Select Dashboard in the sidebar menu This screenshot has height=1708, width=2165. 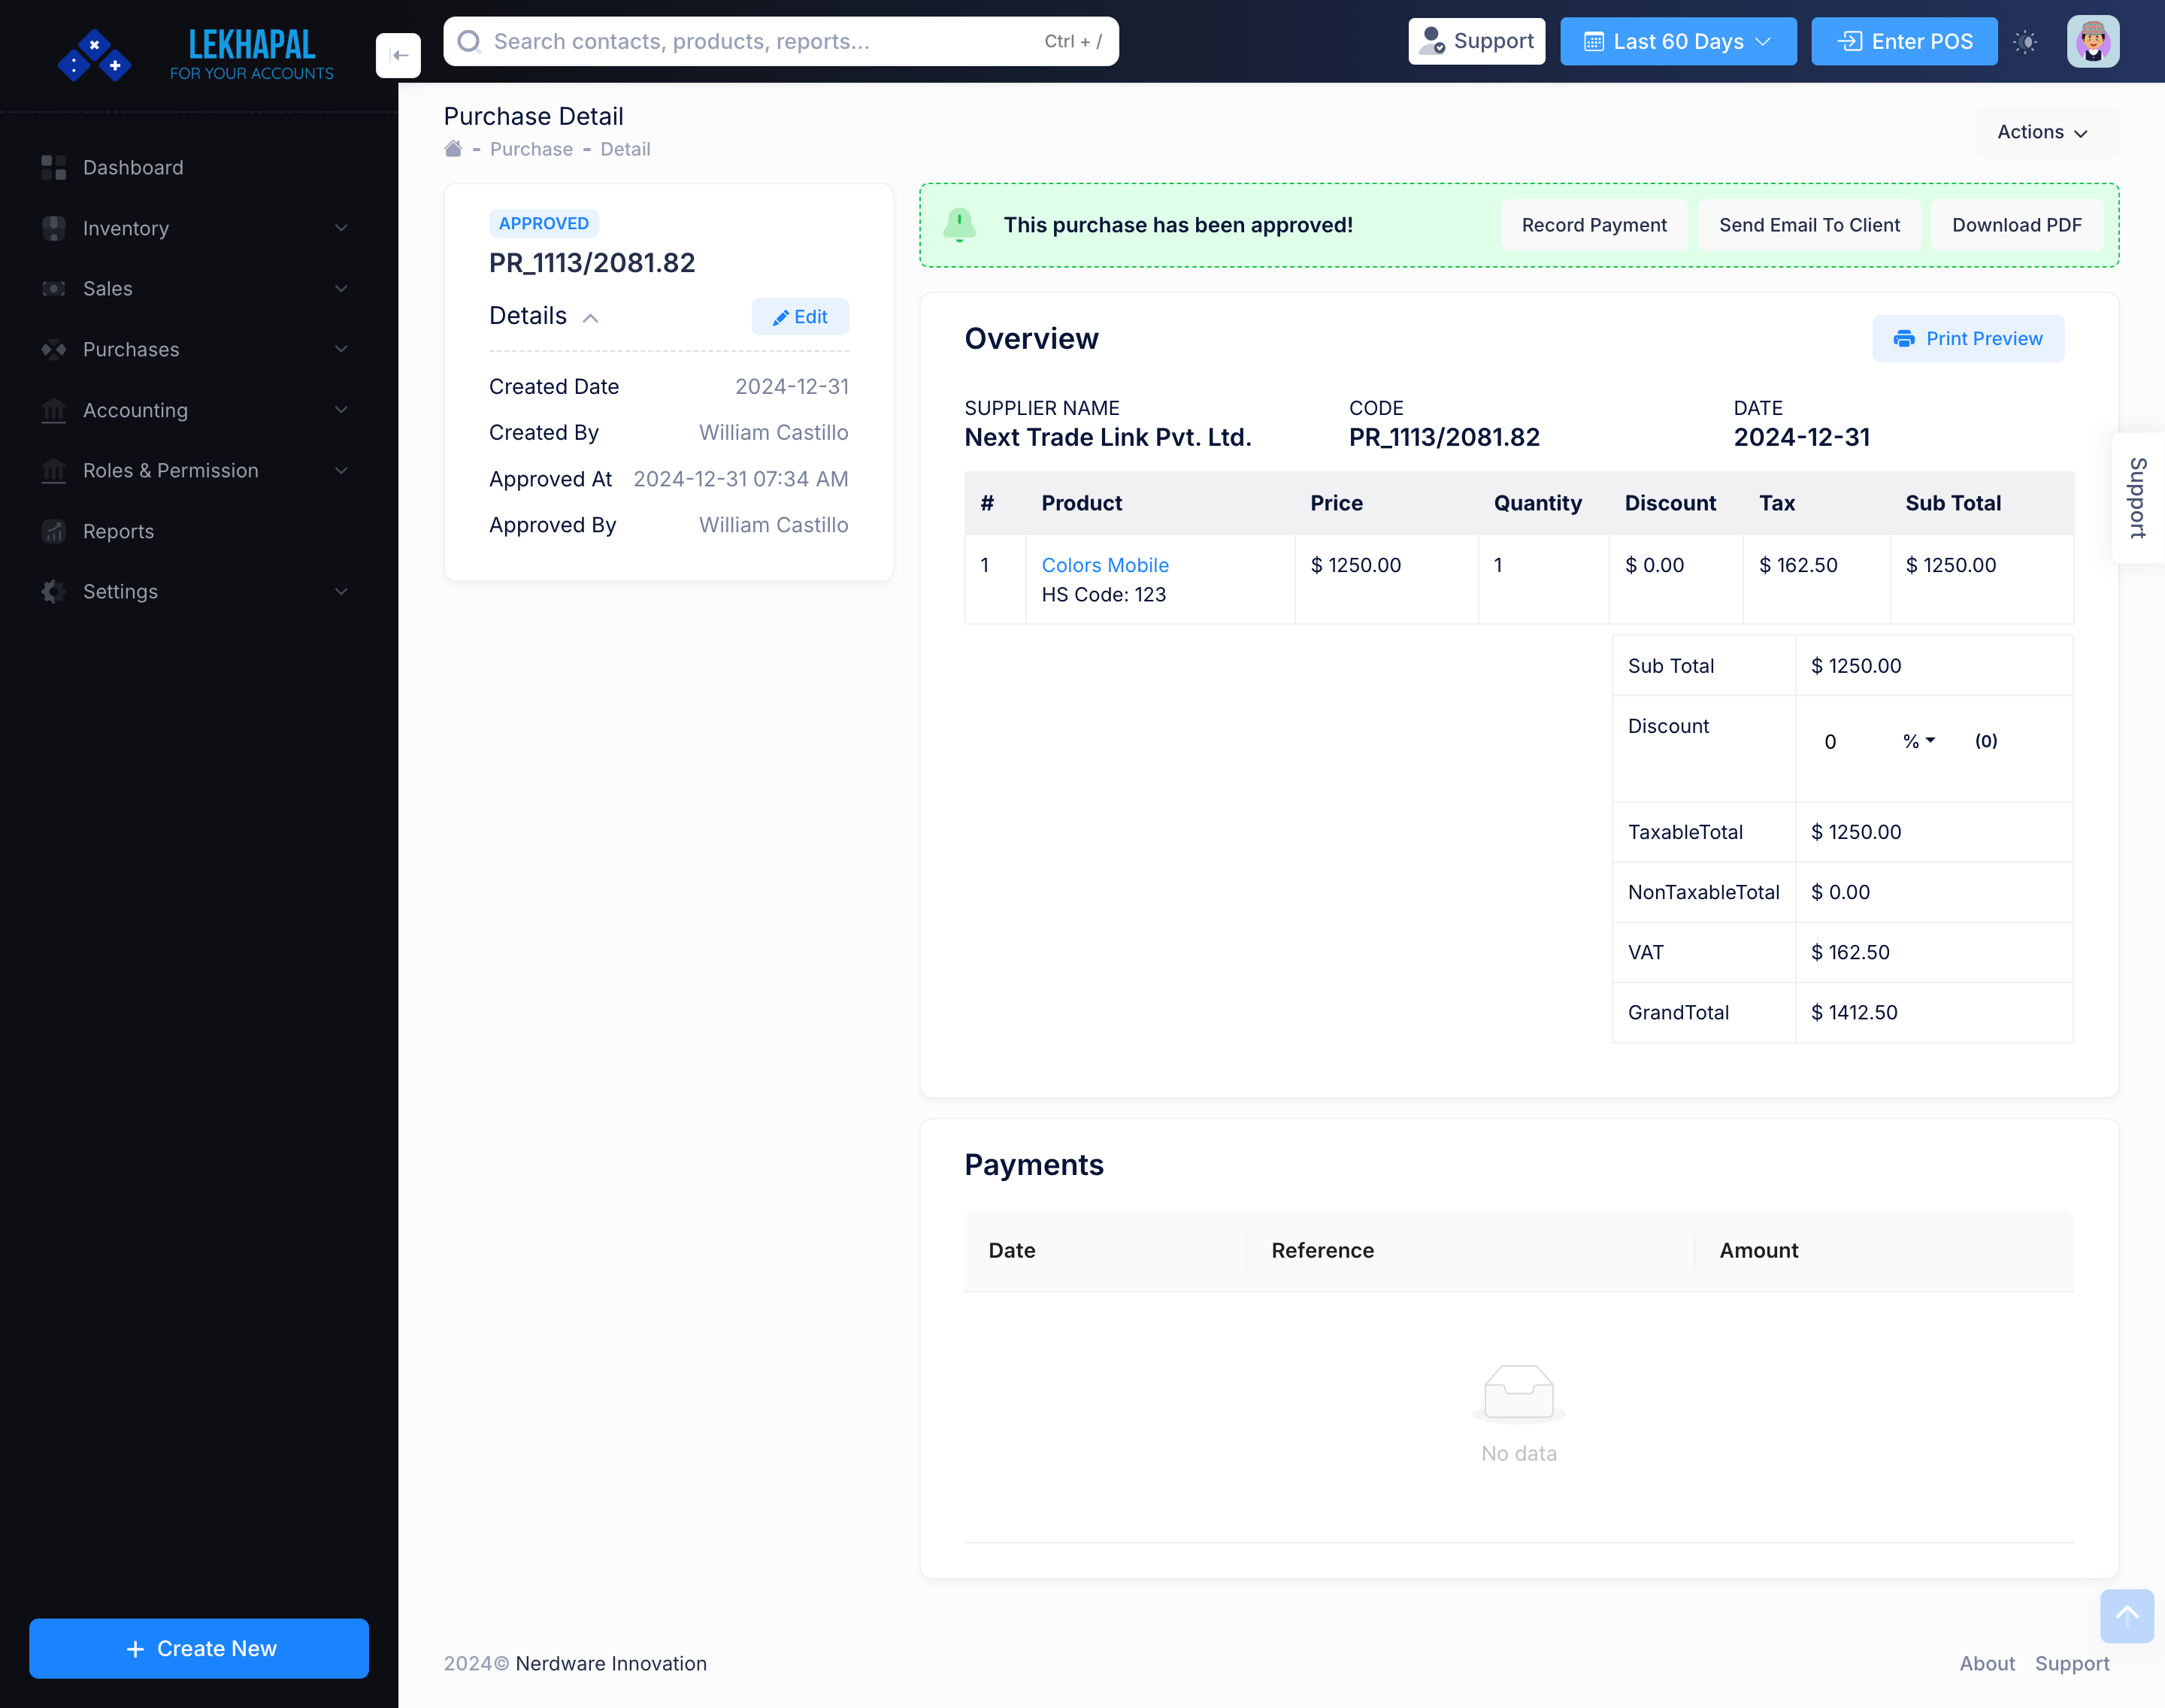click(133, 167)
